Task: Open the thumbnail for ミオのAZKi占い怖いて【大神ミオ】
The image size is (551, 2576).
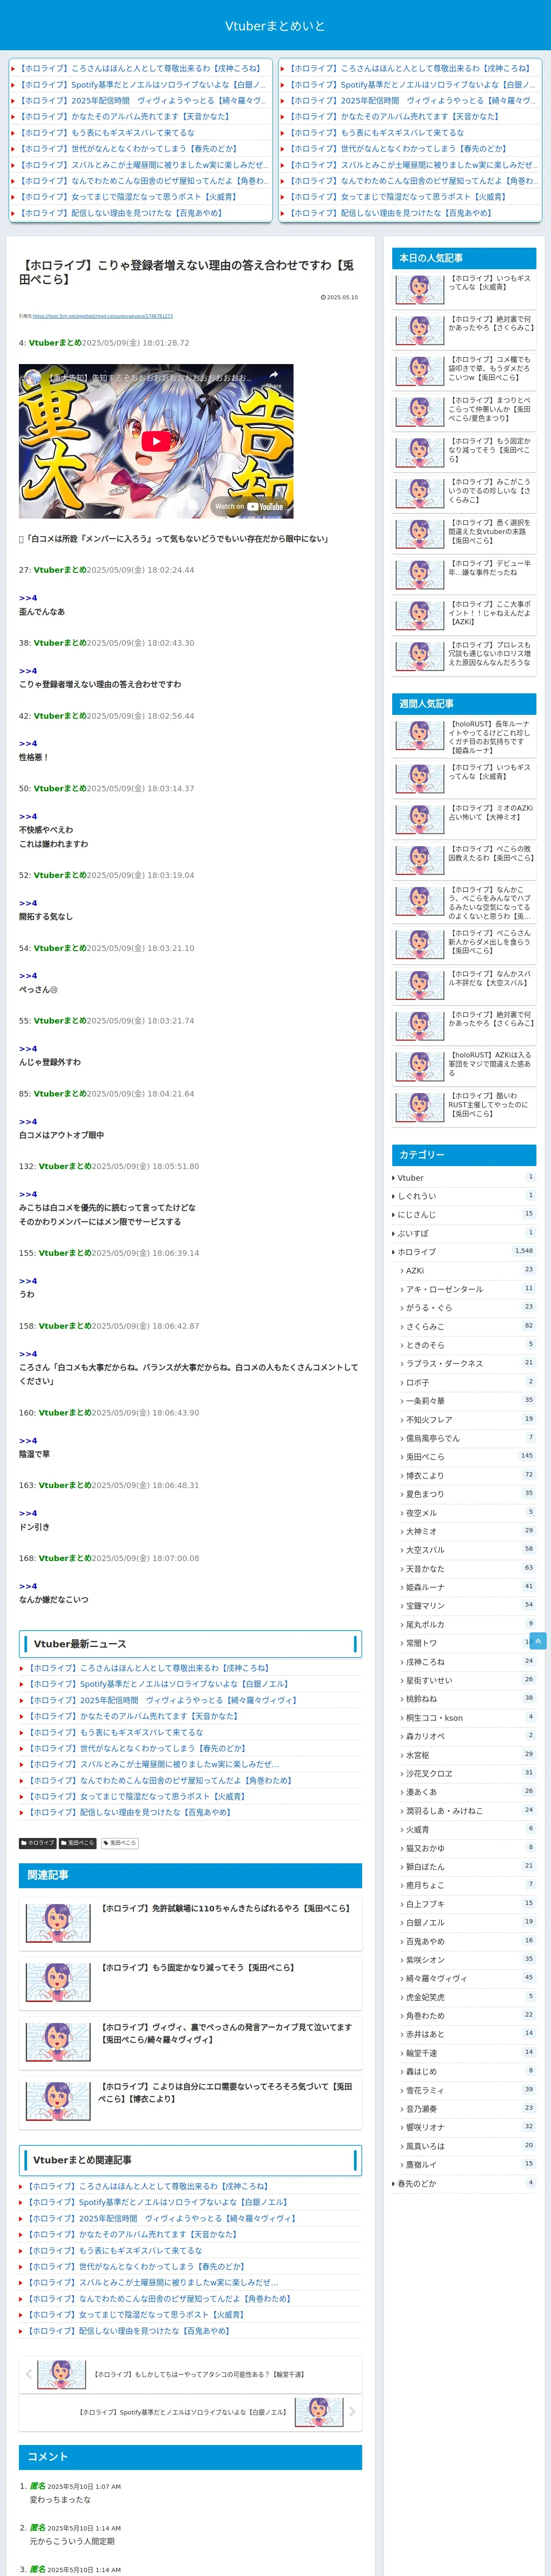Action: tap(420, 819)
